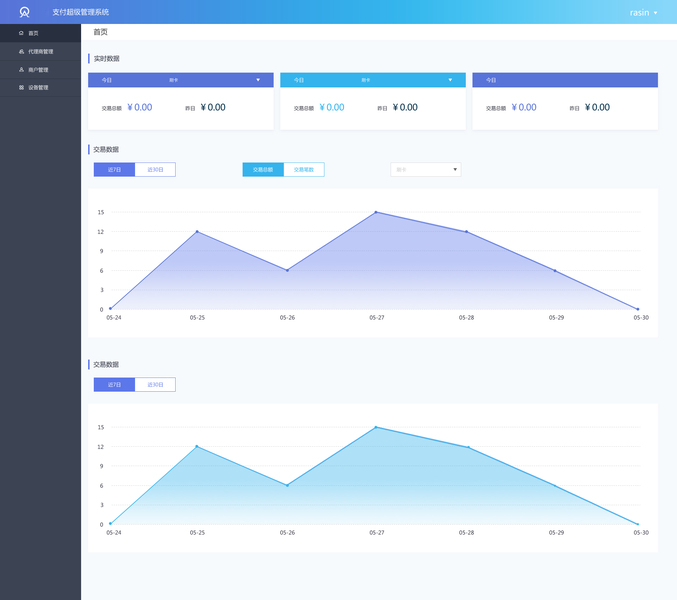Open the 首页 sidebar menu item
Viewport: 677px width, 600px height.
click(40, 33)
